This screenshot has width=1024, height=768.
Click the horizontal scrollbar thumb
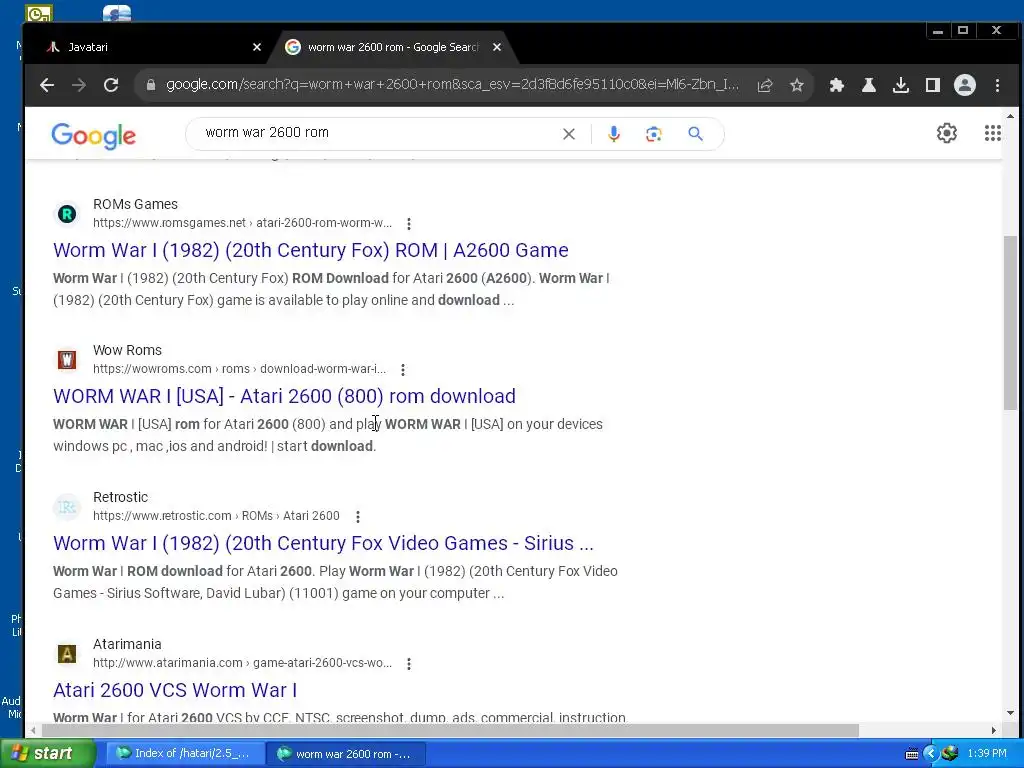pyautogui.click(x=451, y=730)
